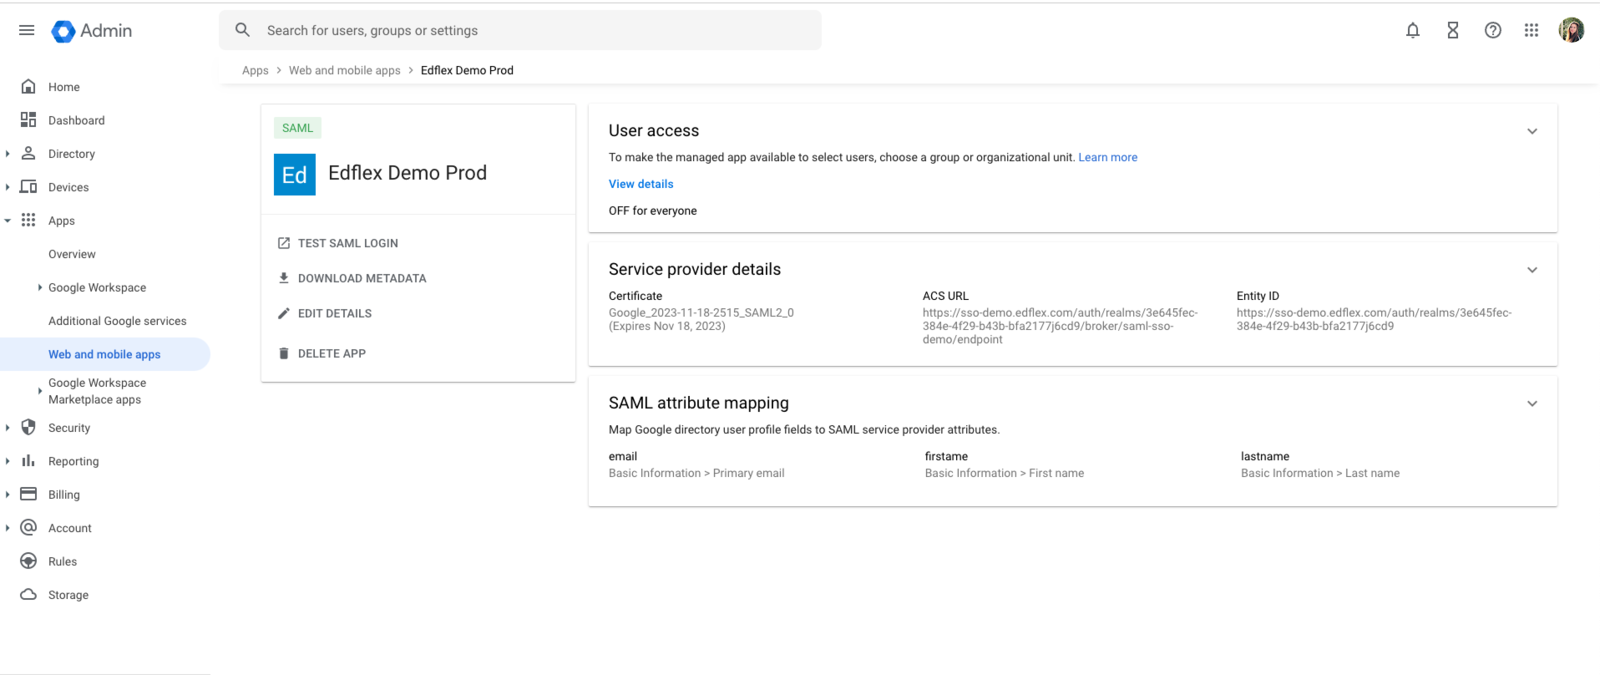The image size is (1600, 675).
Task: Expand the Google Workspace Marketplace apps arrow
Action: coord(40,391)
